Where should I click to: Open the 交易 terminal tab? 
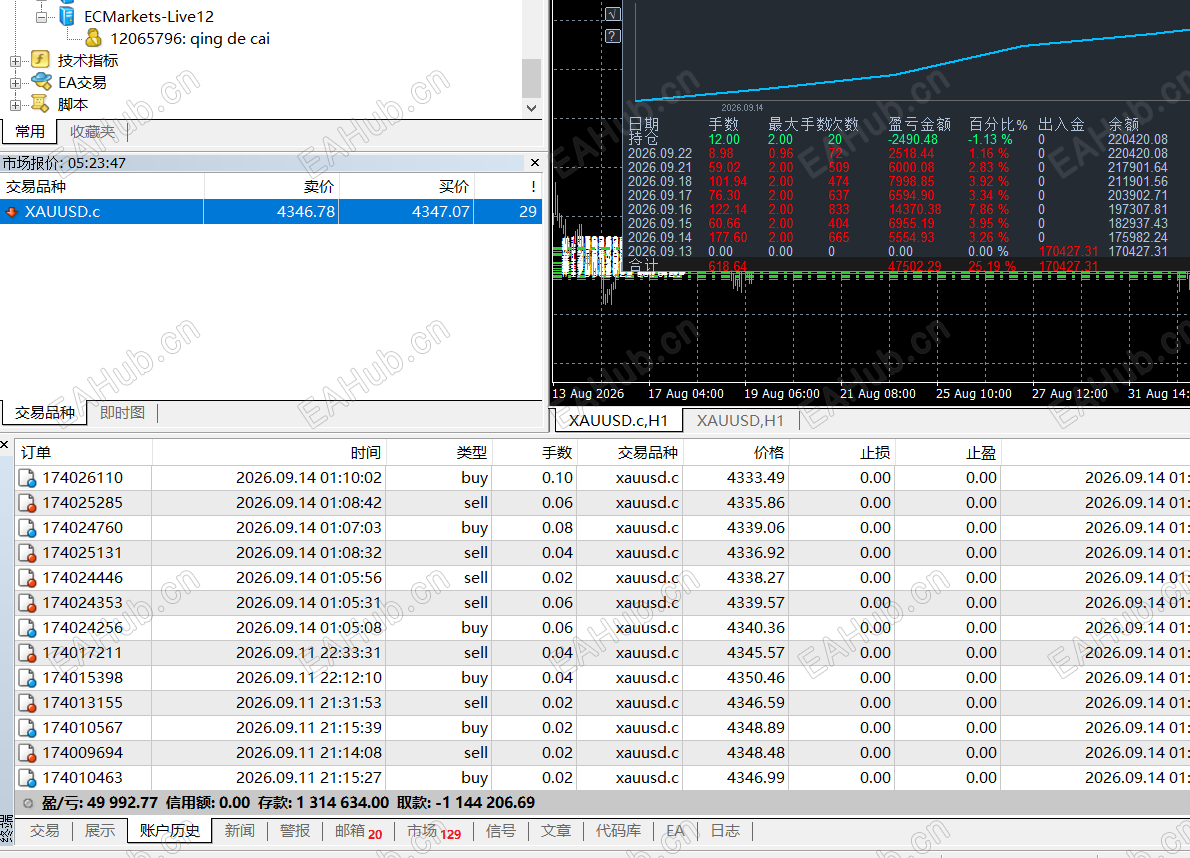45,831
